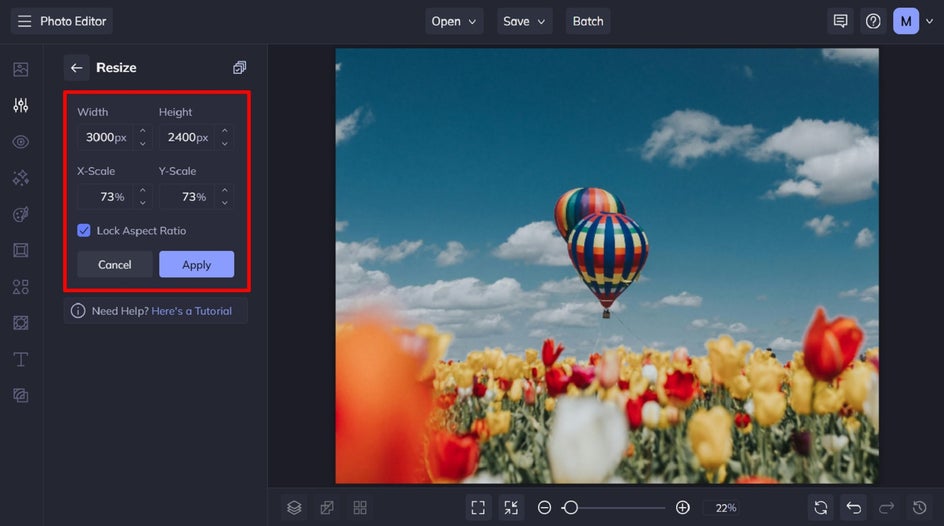Screen dimensions: 944x526
Task: Click the info icon beside Need Help
Action: [78, 311]
